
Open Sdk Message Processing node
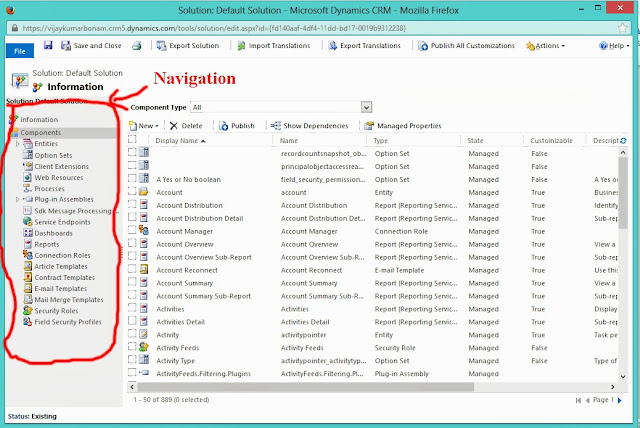(x=73, y=211)
